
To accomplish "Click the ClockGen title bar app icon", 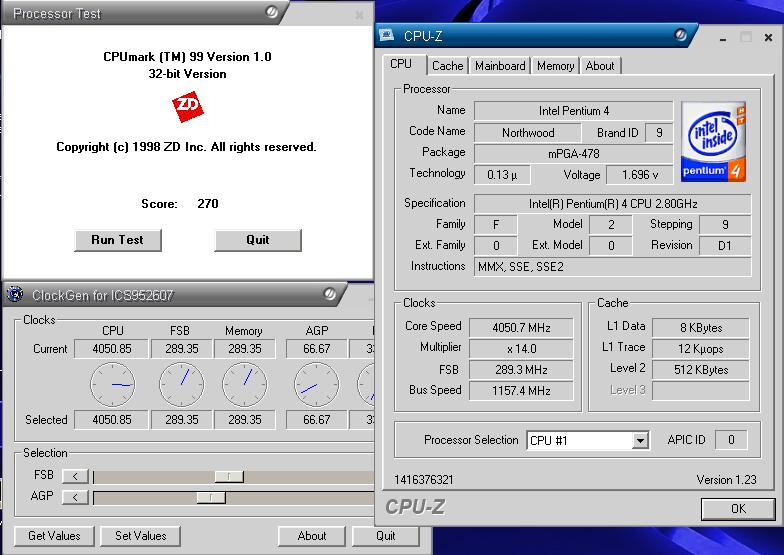I will 15,294.
